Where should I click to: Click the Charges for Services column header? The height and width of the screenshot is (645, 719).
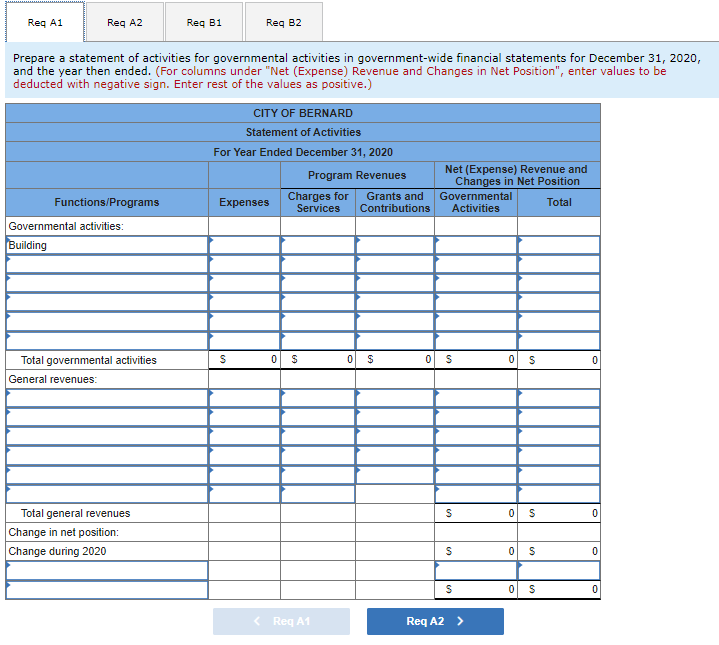[x=318, y=202]
